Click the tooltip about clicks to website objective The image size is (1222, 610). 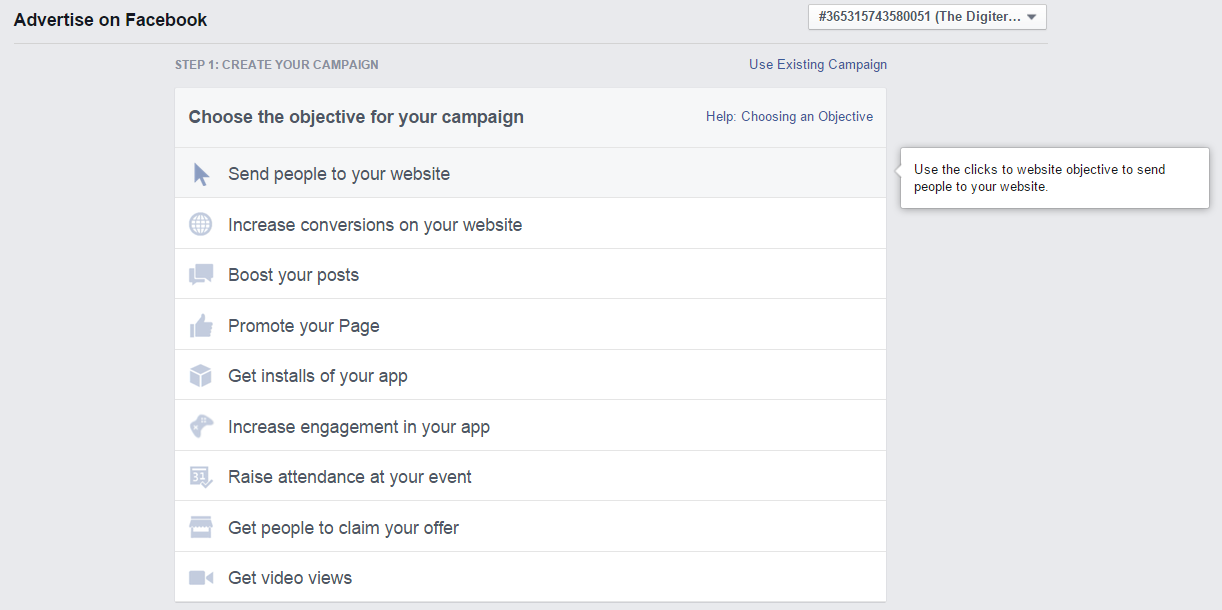pyautogui.click(x=1055, y=178)
